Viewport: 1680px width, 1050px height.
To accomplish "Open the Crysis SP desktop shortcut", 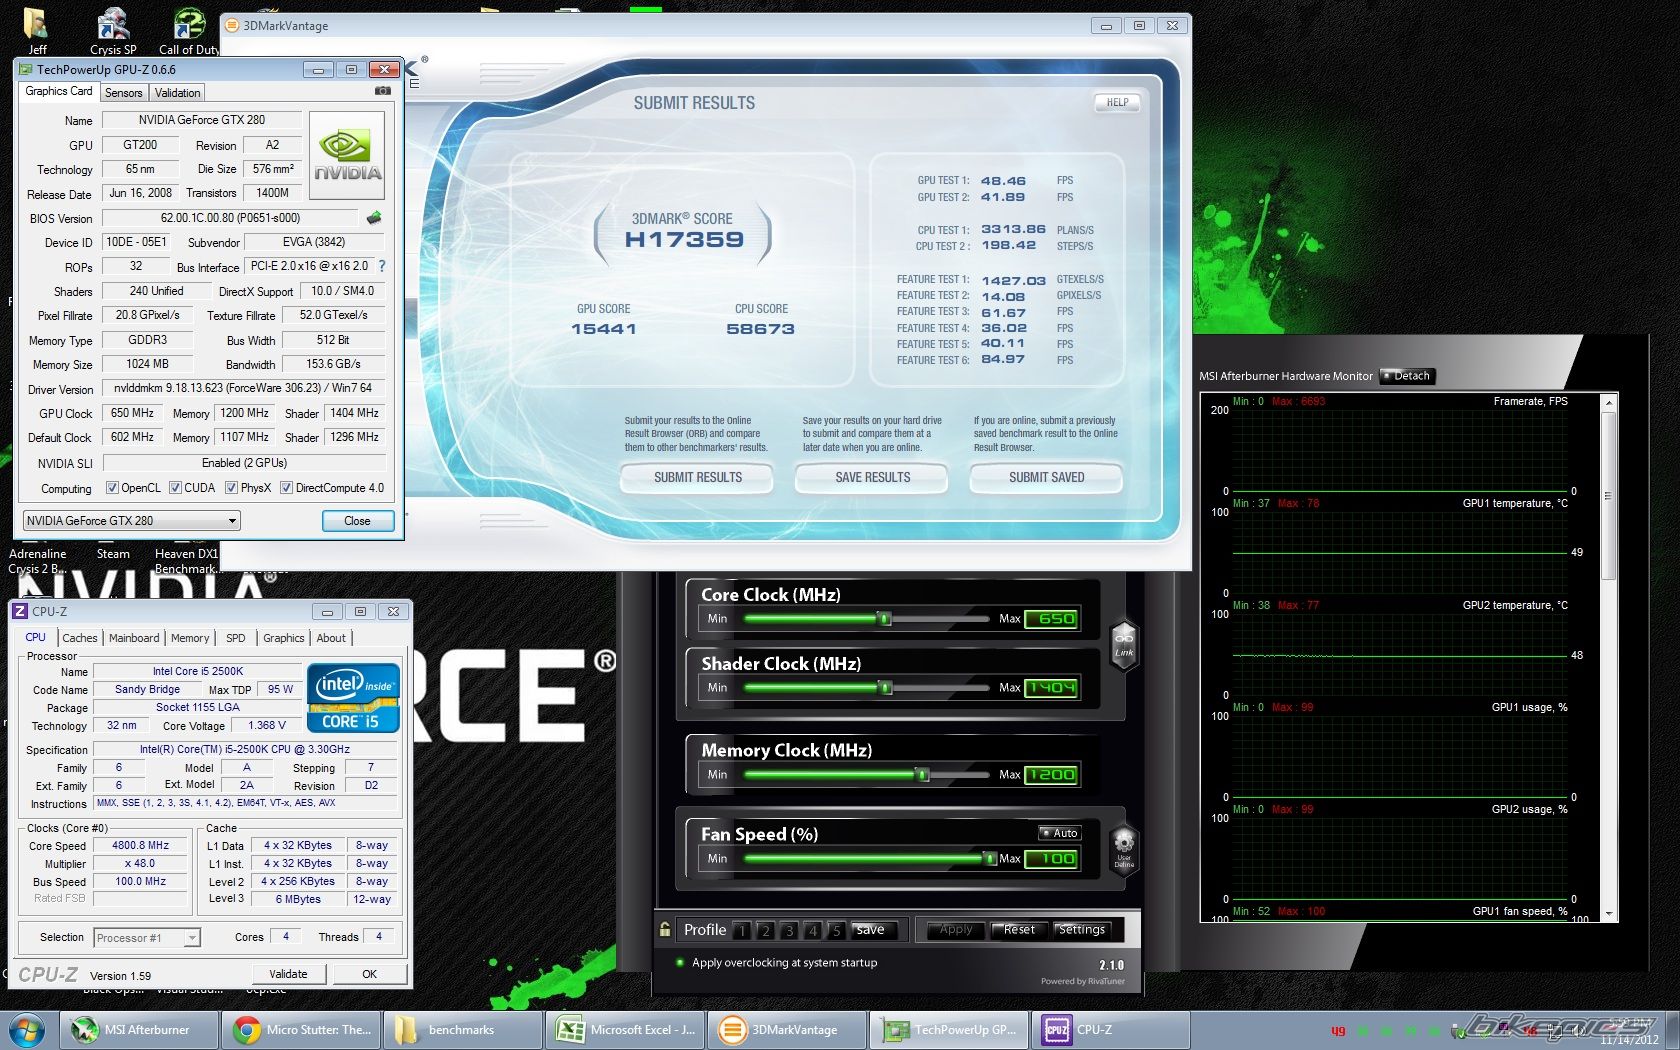I will (x=113, y=30).
